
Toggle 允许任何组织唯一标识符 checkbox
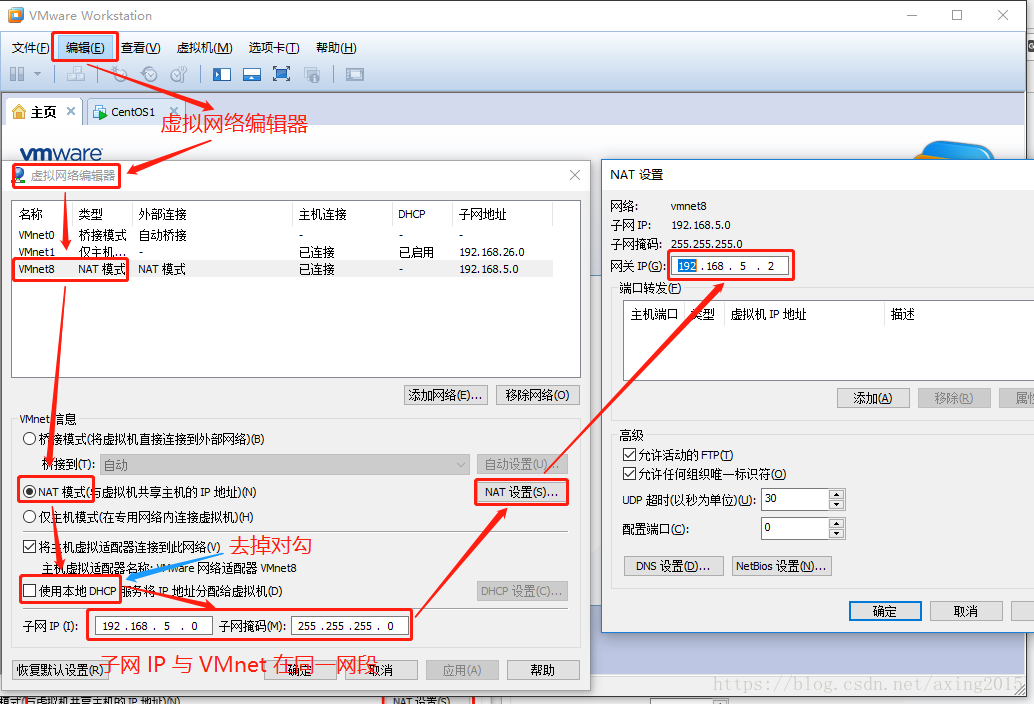[629, 474]
